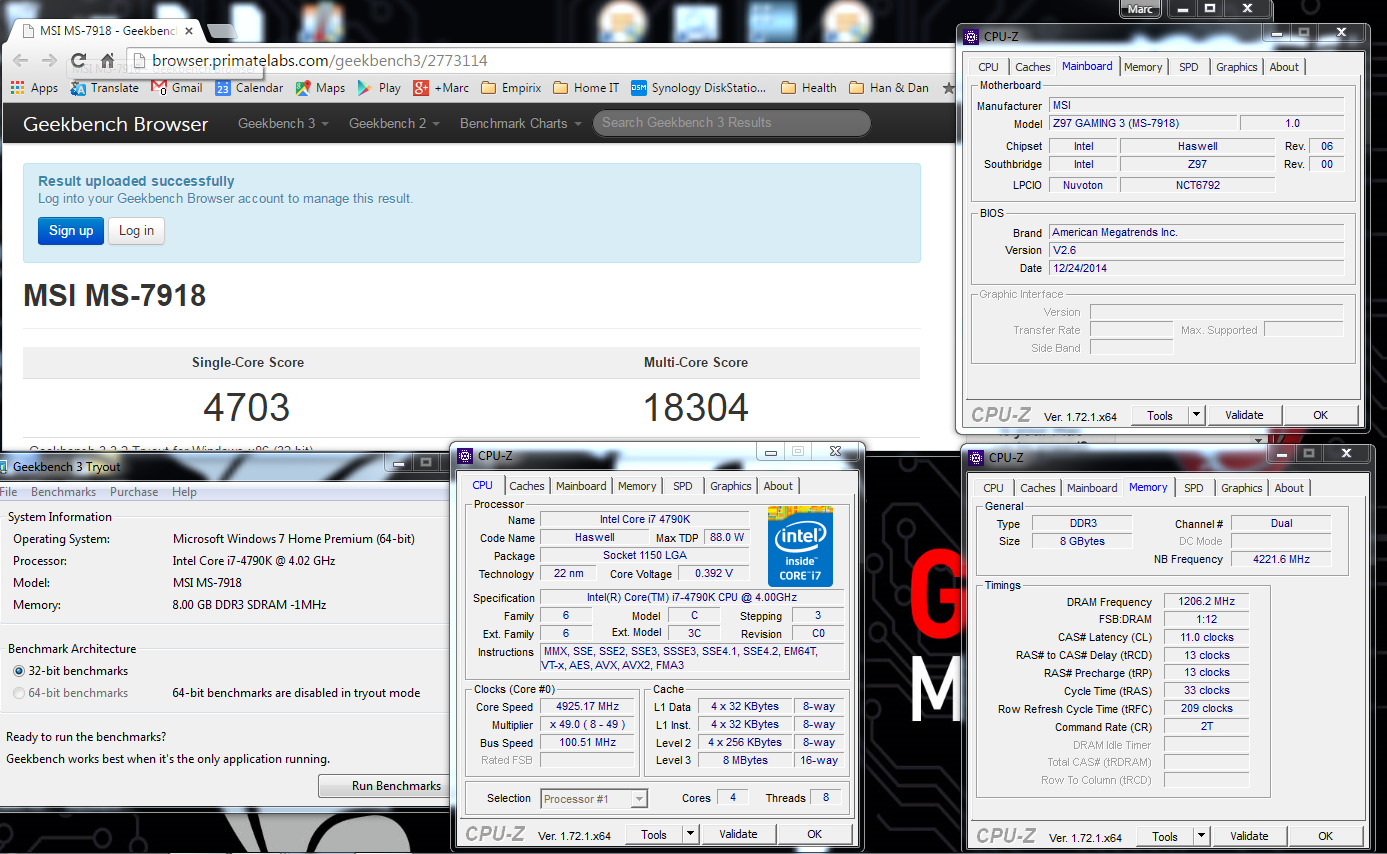Click the Tools button in the CPU window
The width and height of the screenshot is (1387, 854).
click(x=654, y=834)
